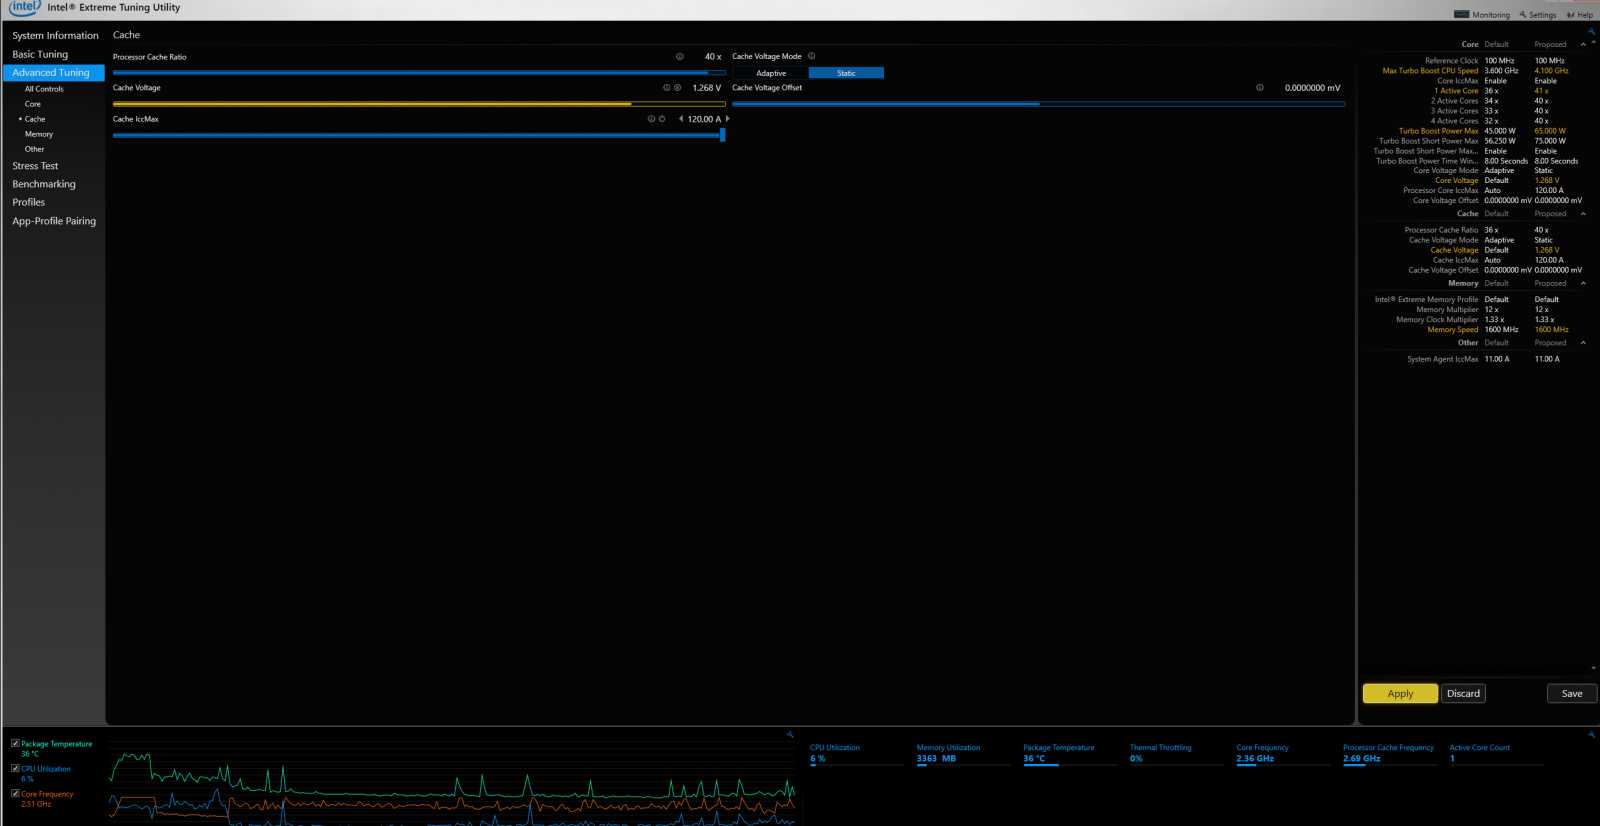This screenshot has width=1600, height=826.
Task: Click Processor Cache Ratio value 40 x
Action: pos(712,57)
